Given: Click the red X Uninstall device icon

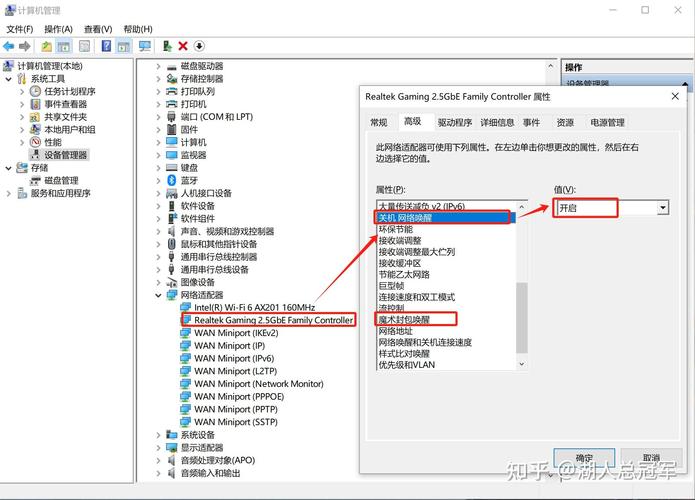Looking at the screenshot, I should click(x=183, y=46).
